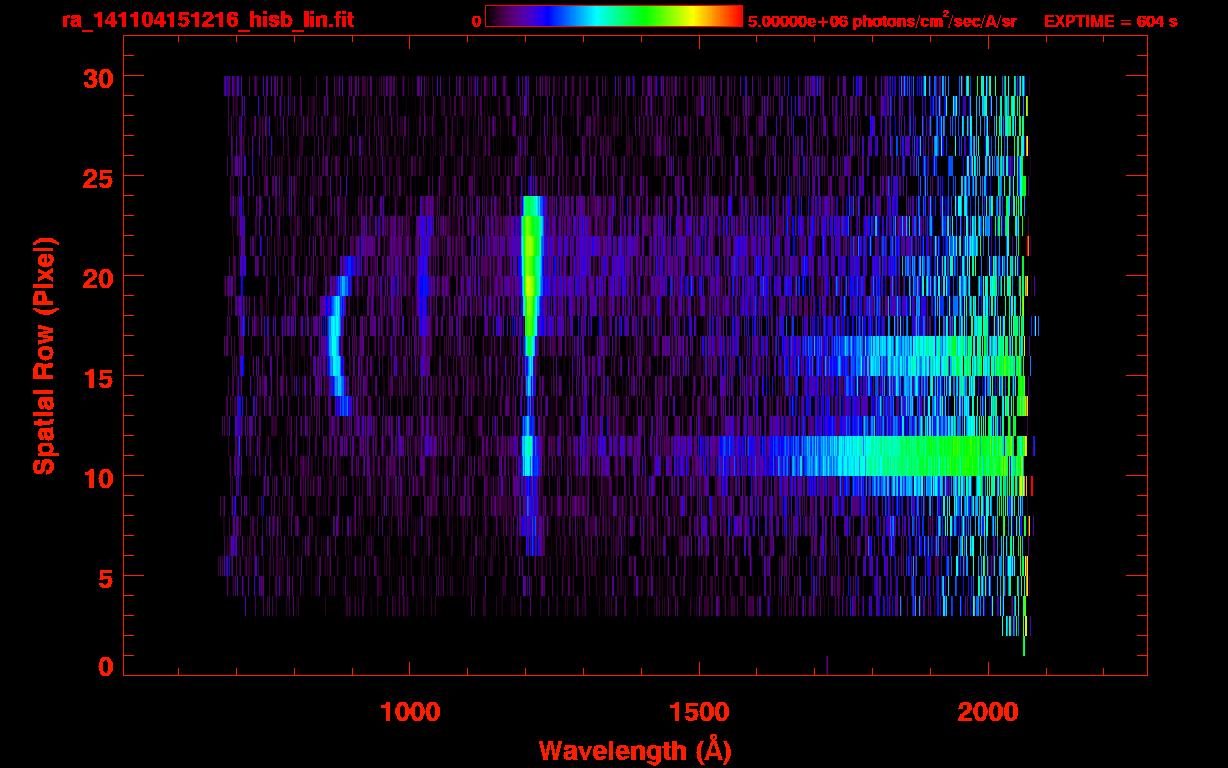Click the x-axis tick label 1000
1228x768 pixels.
[x=410, y=712]
